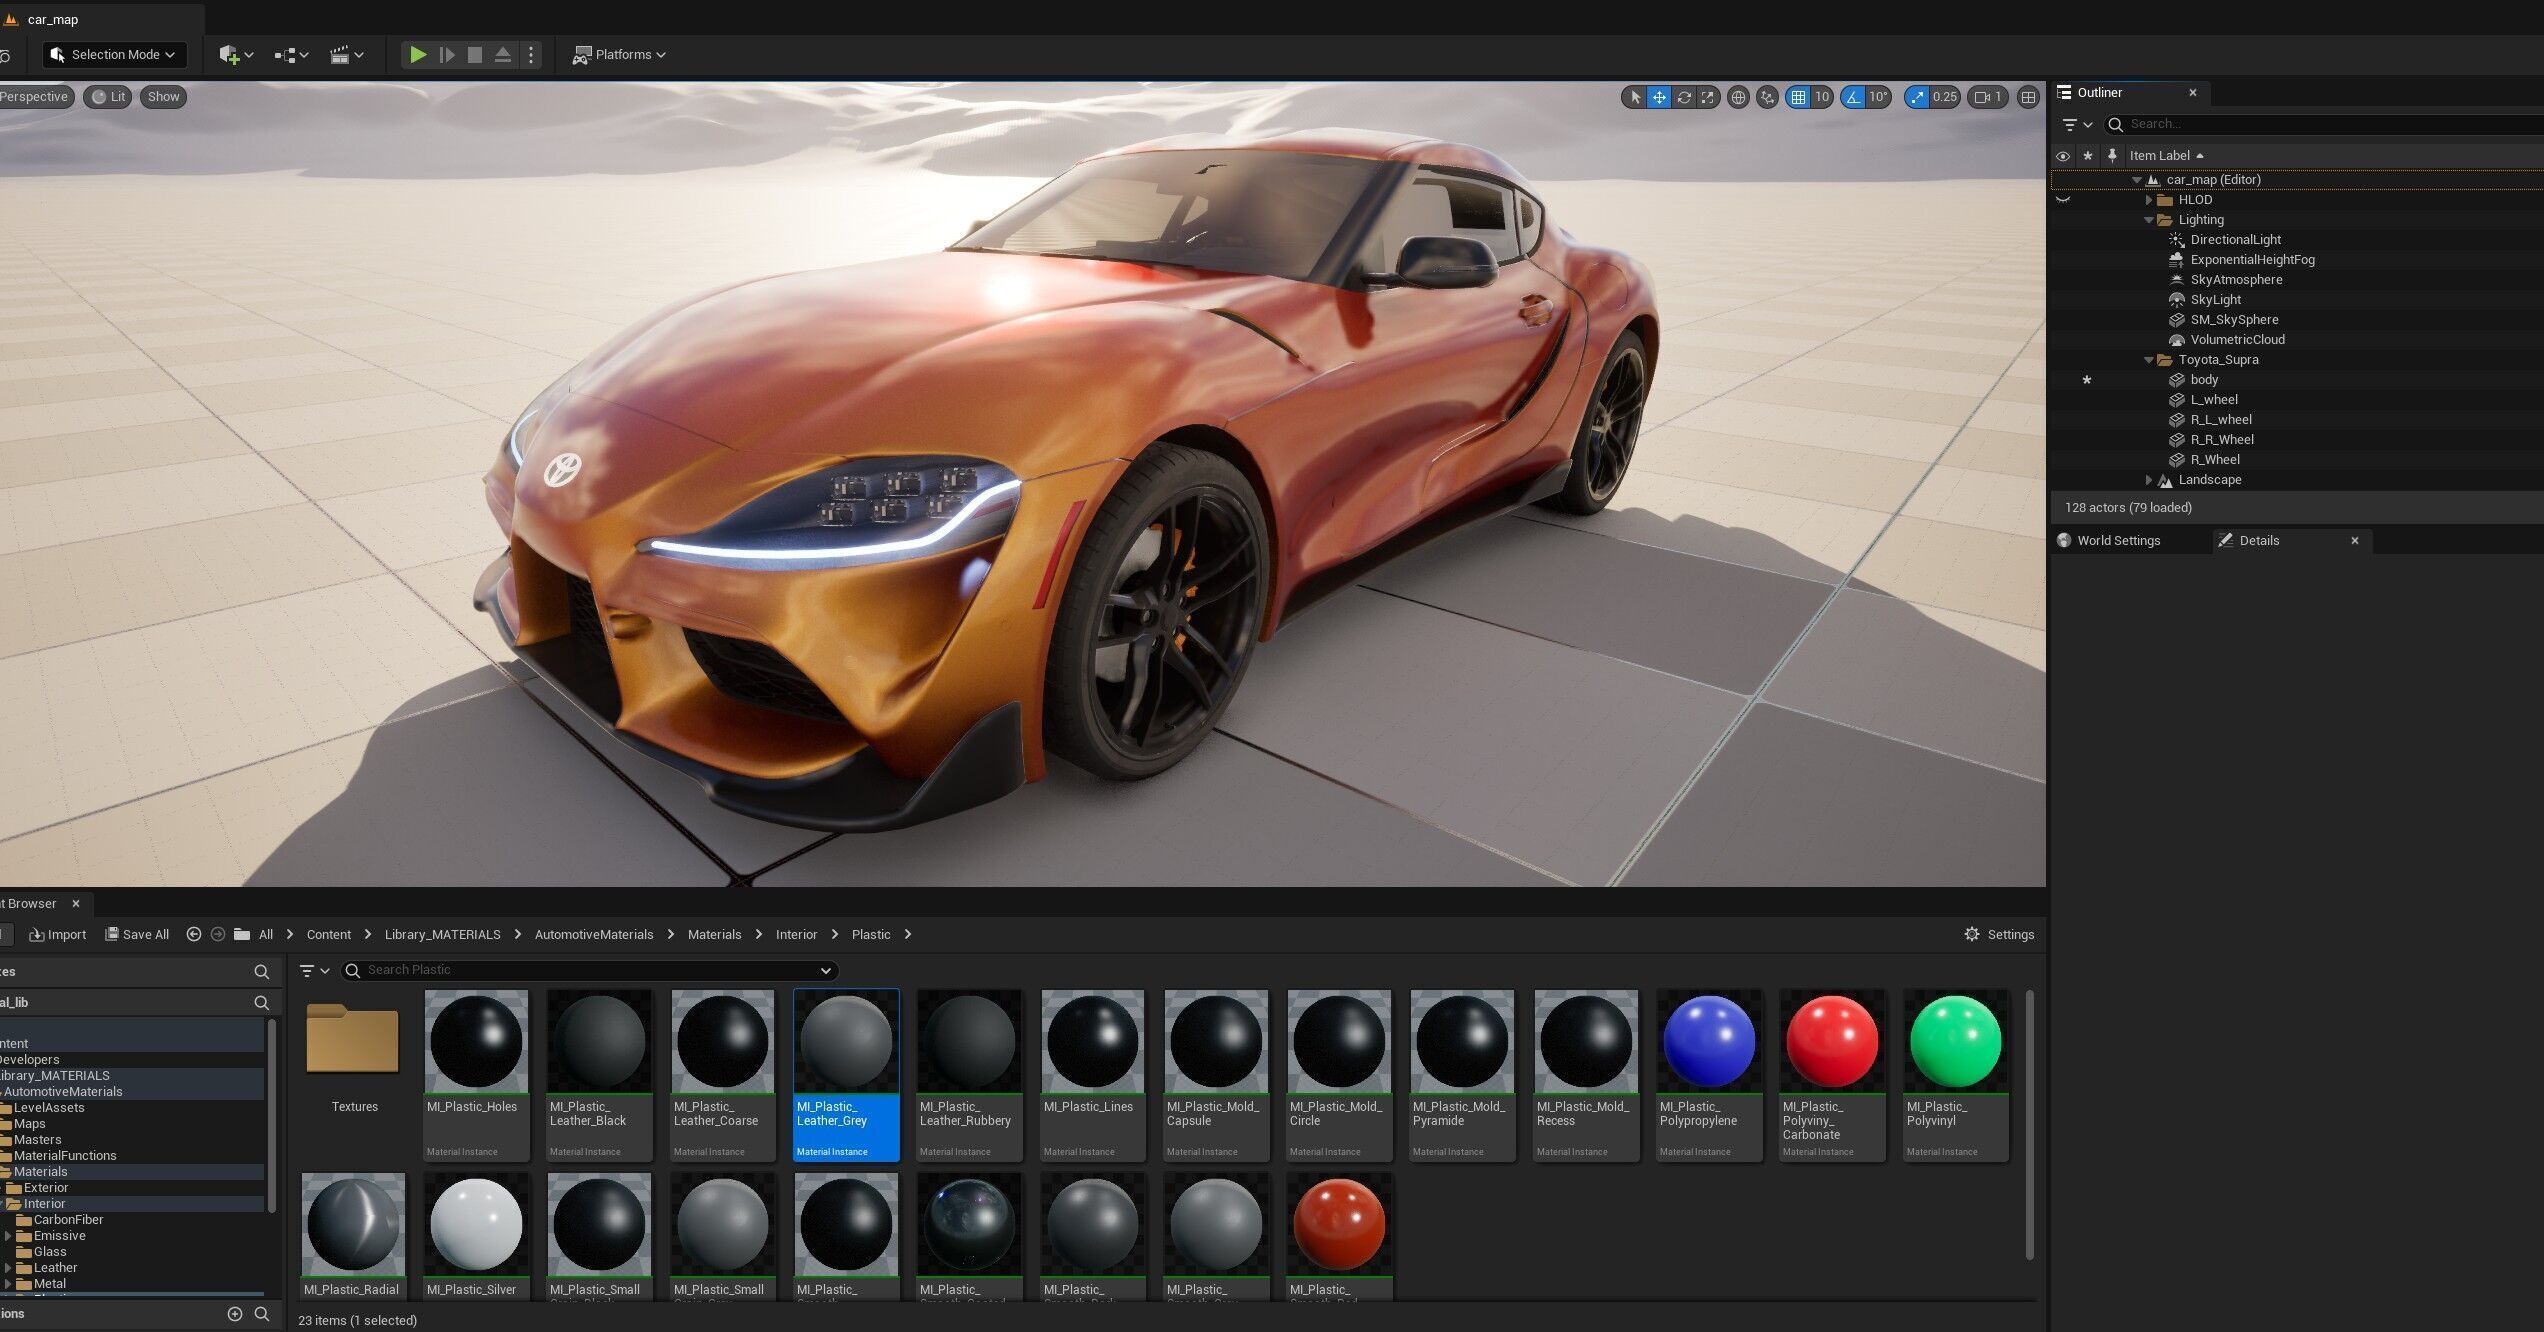Click the Import button
The image size is (2544, 1332).
(57, 935)
